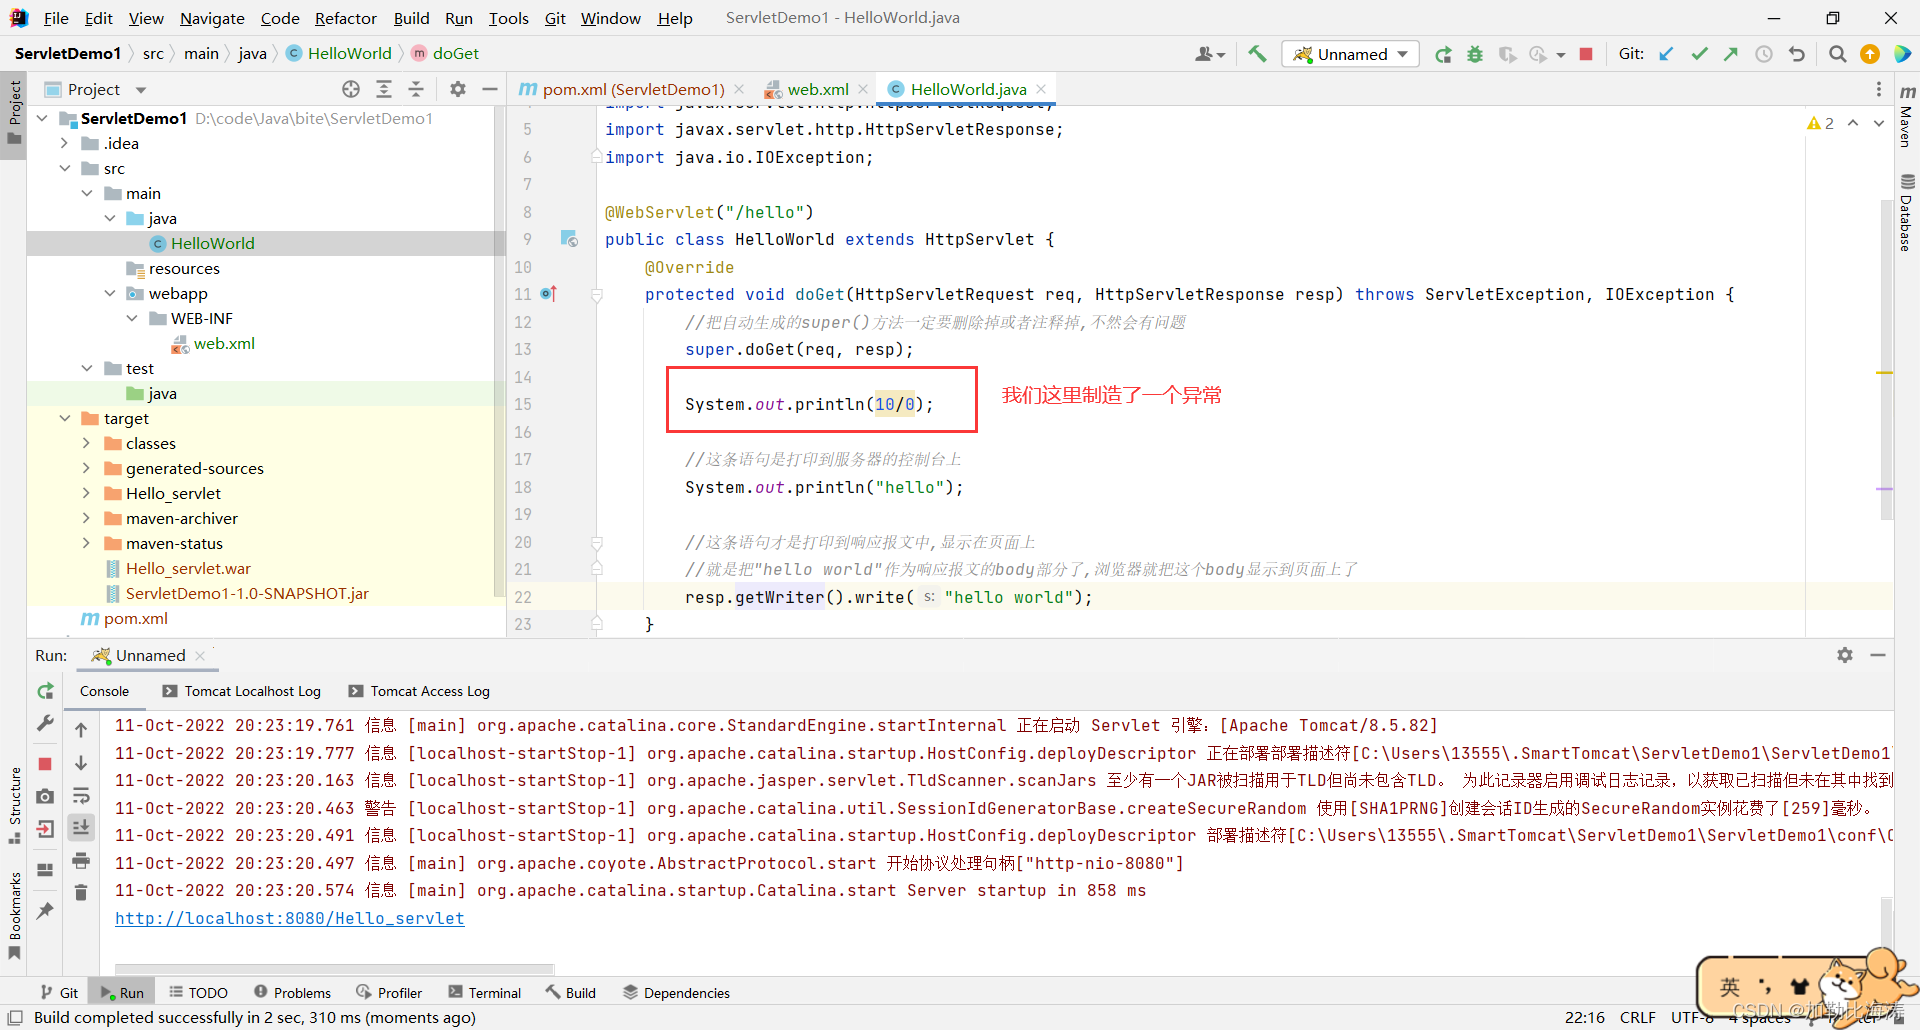Collapse the webapp folder in Project tree
Screen dimensions: 1920x1030
pos(110,293)
